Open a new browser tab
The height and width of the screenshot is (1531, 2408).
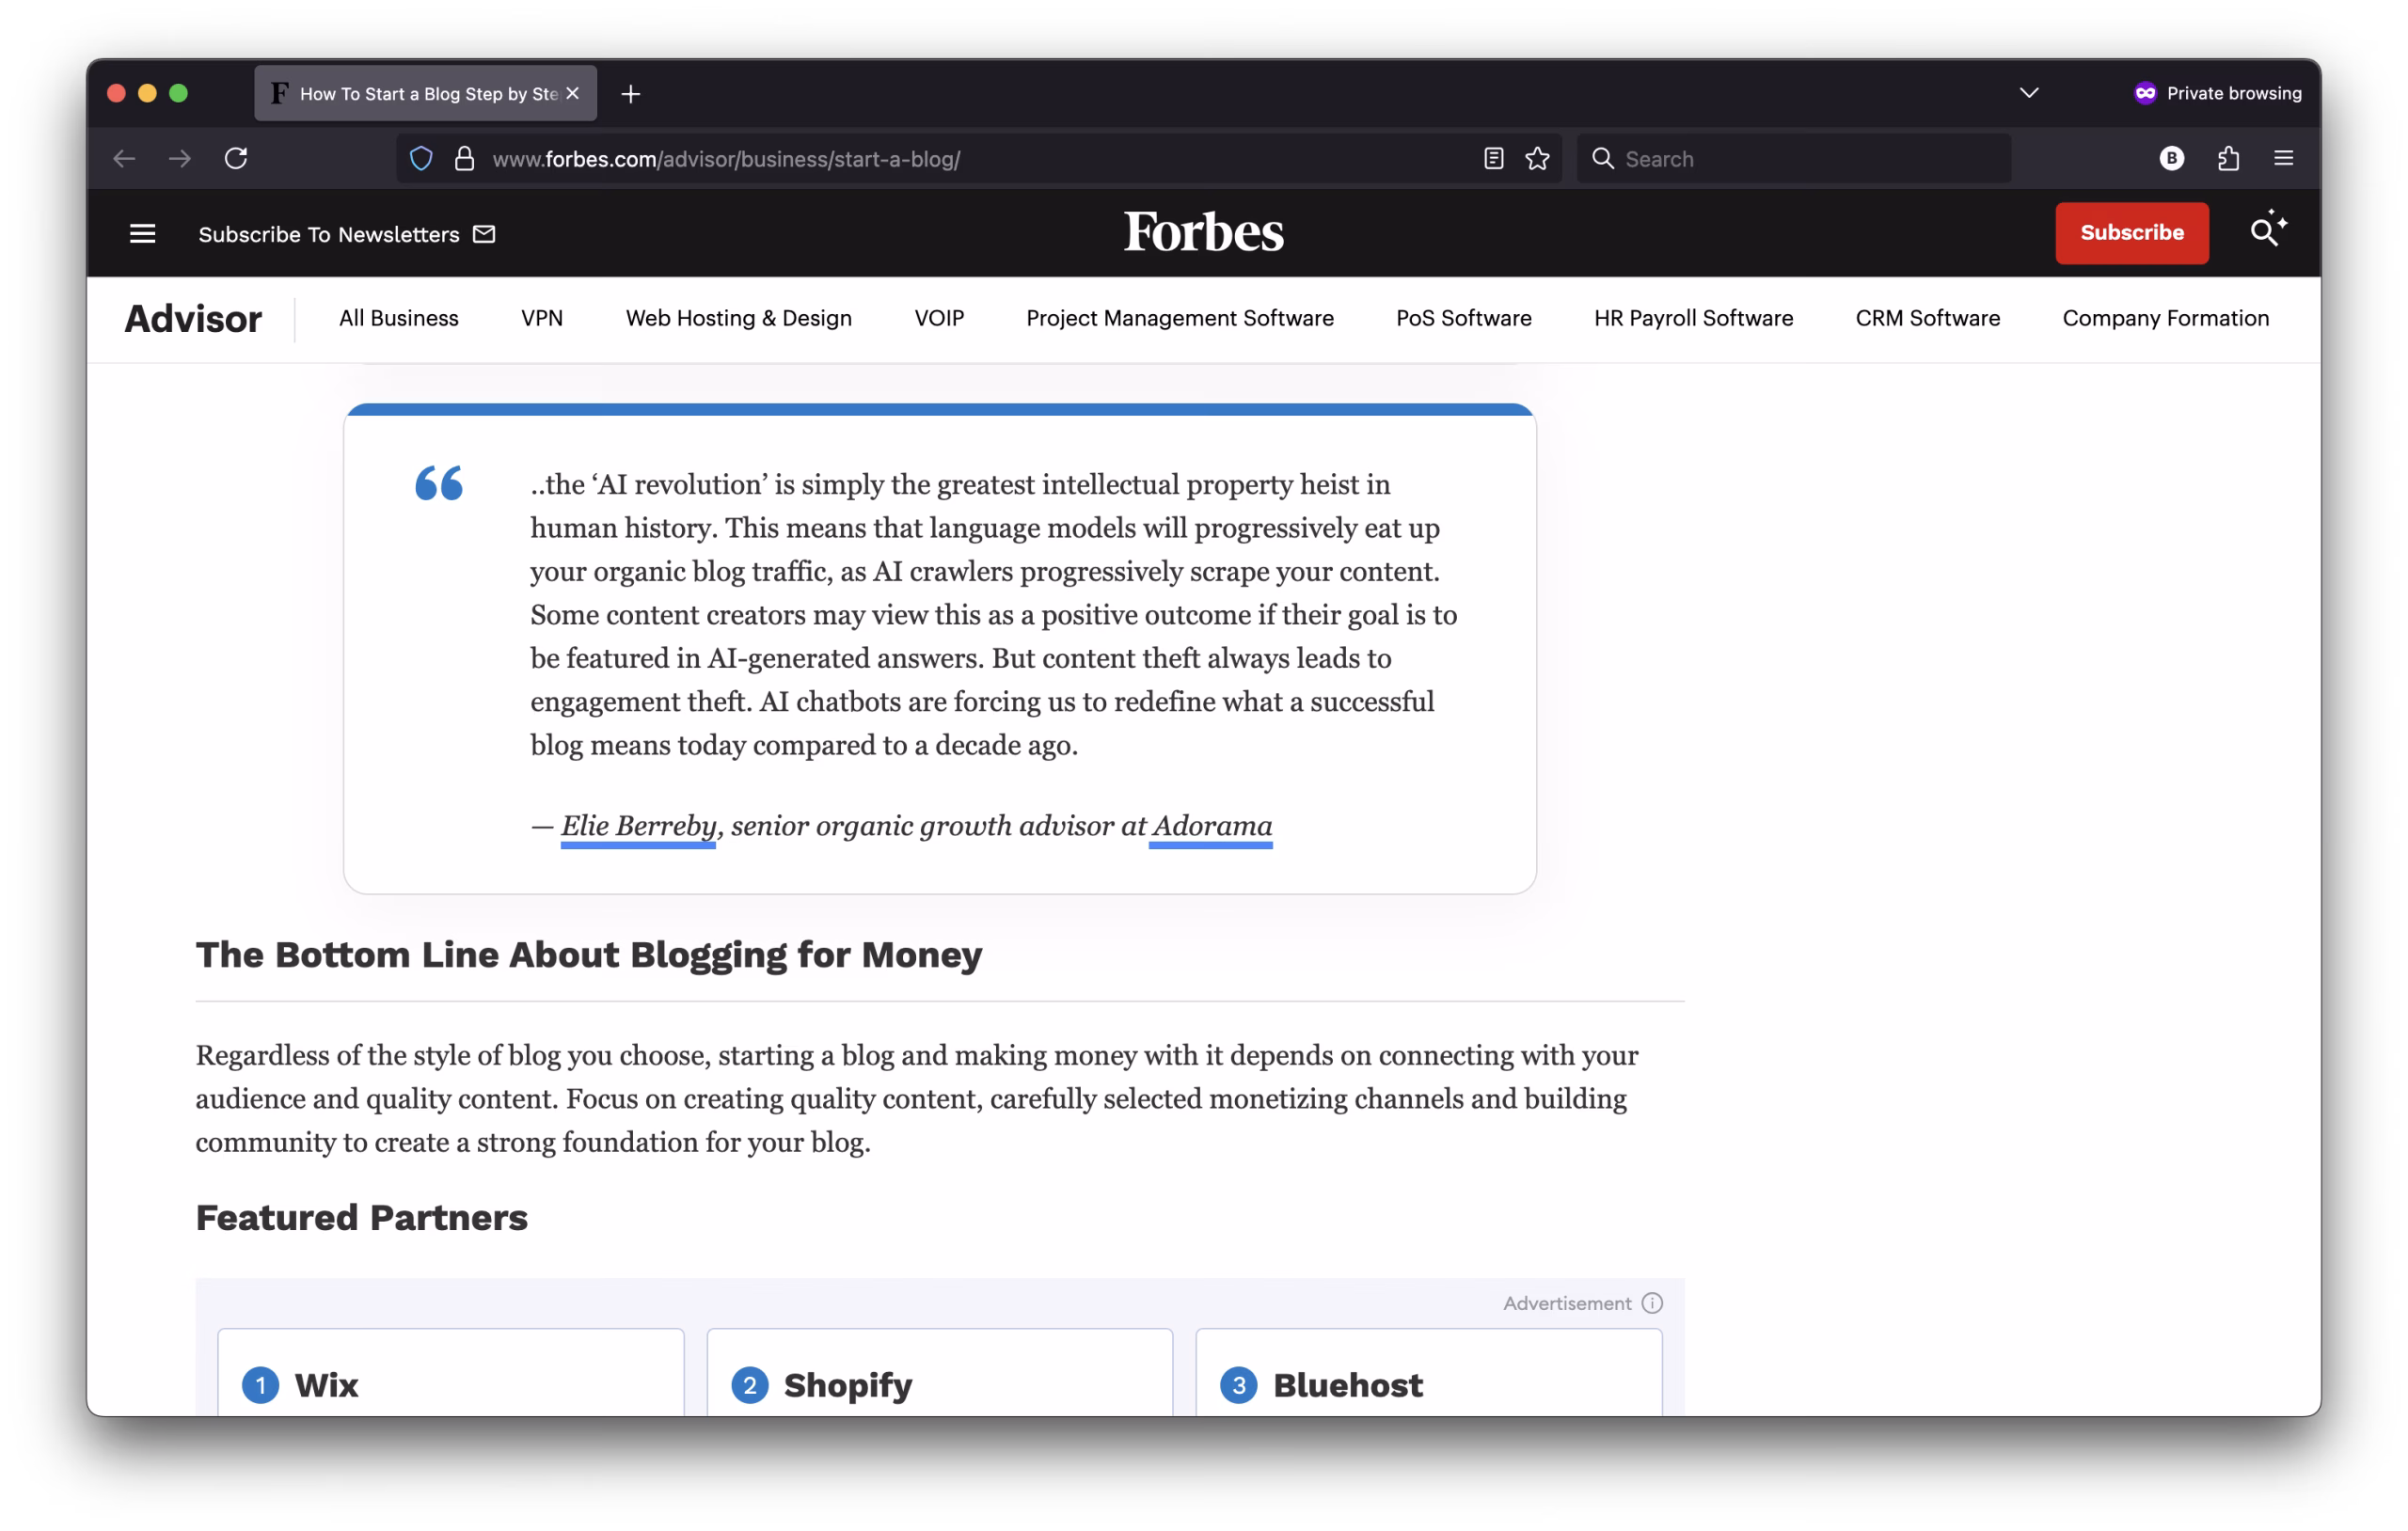[630, 94]
